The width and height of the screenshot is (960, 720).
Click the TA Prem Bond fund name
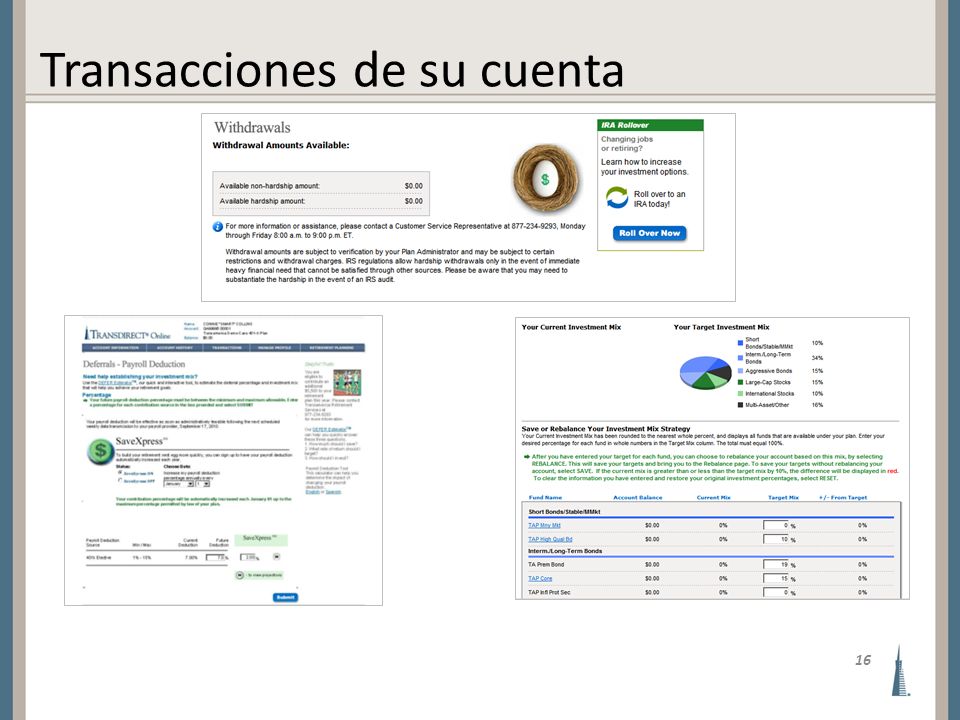546,564
